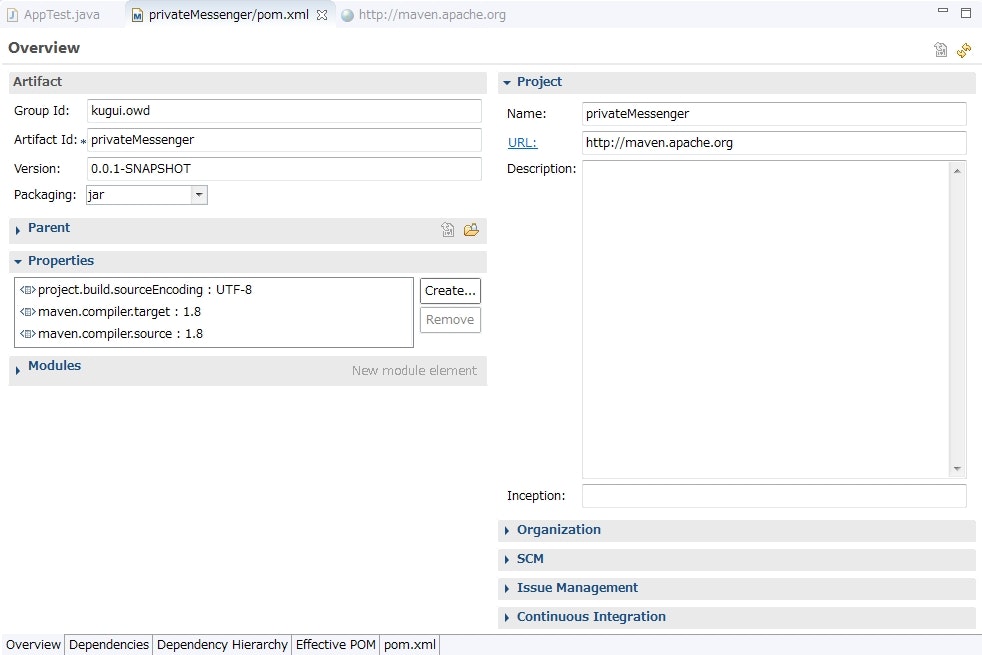Click the Inception input field
982x655 pixels.
pos(774,496)
